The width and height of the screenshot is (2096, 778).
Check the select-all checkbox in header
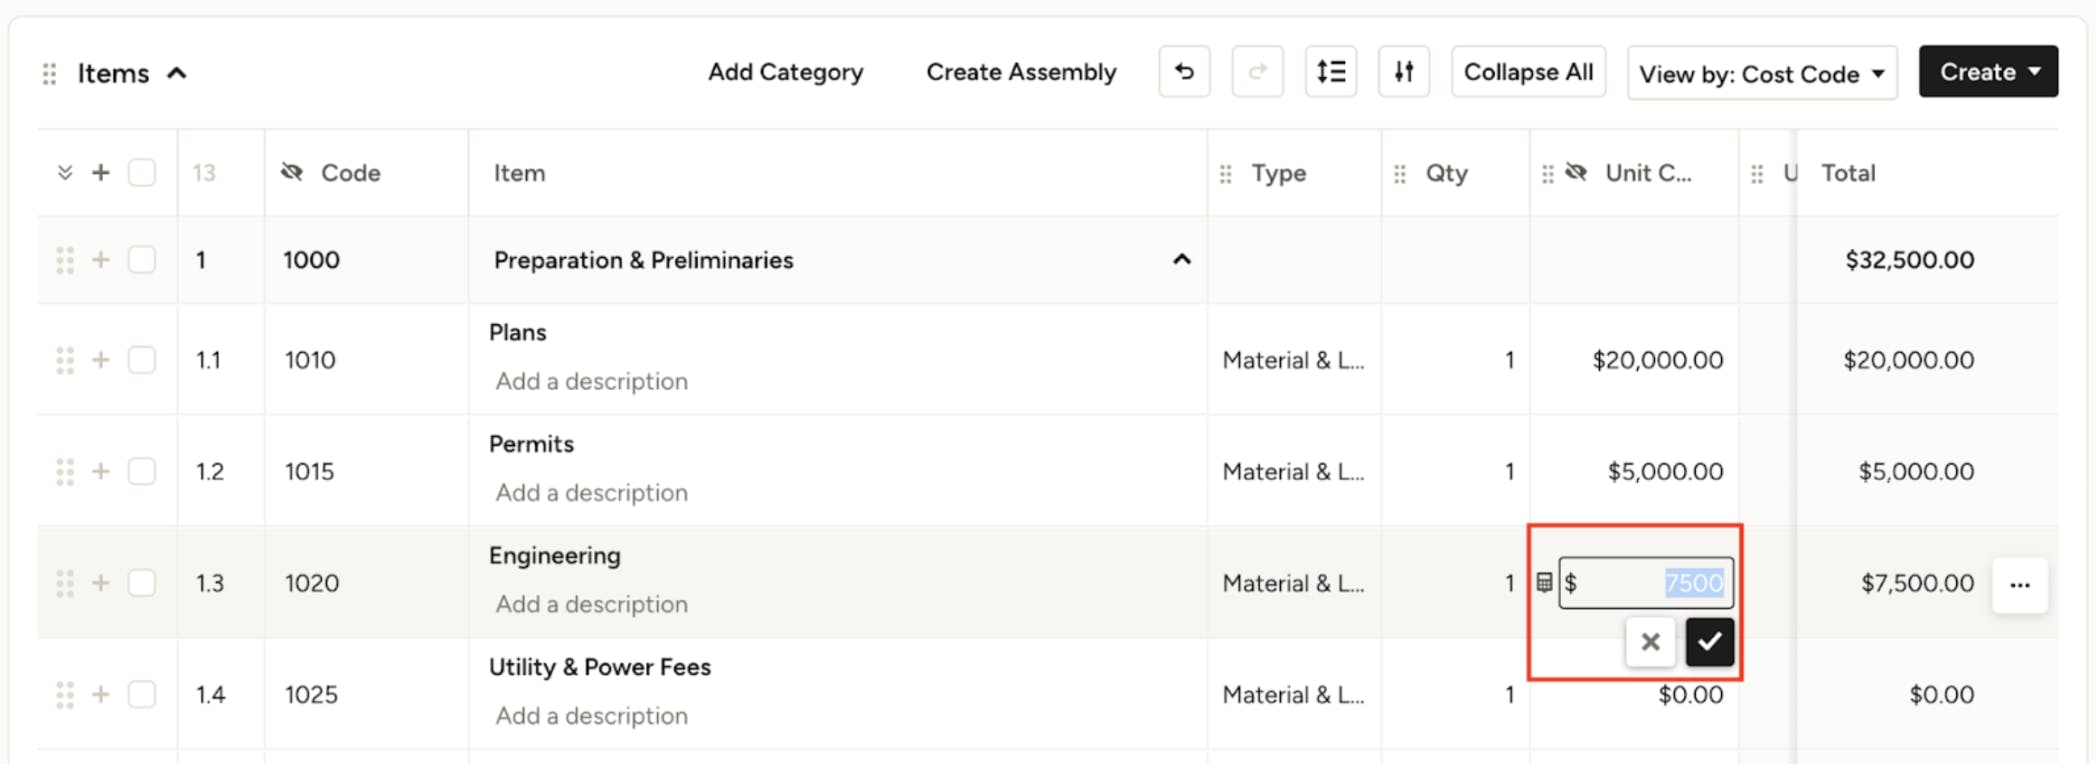[142, 173]
